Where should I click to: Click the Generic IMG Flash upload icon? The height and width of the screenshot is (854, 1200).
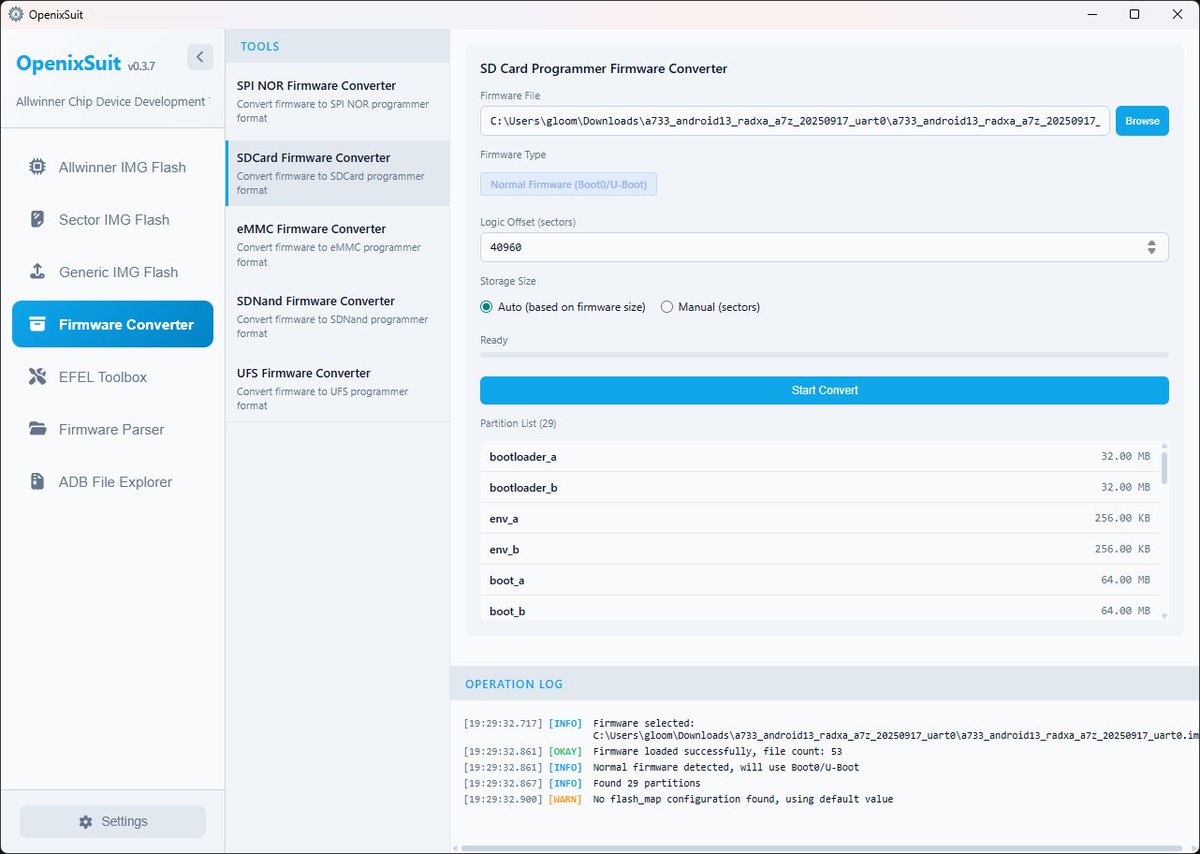coord(37,272)
